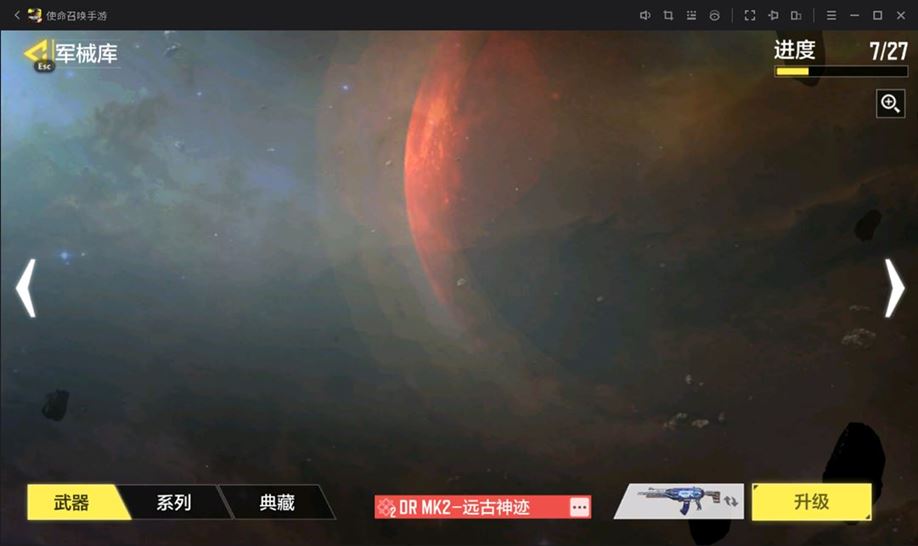
Task: Open the keyboard mapping settings
Action: (691, 15)
